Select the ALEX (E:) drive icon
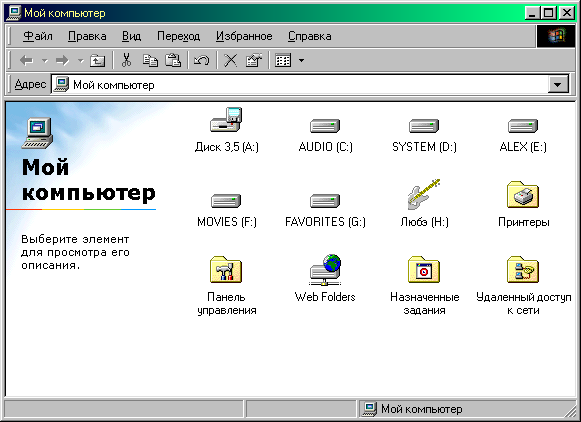581x422 pixels. 523,126
